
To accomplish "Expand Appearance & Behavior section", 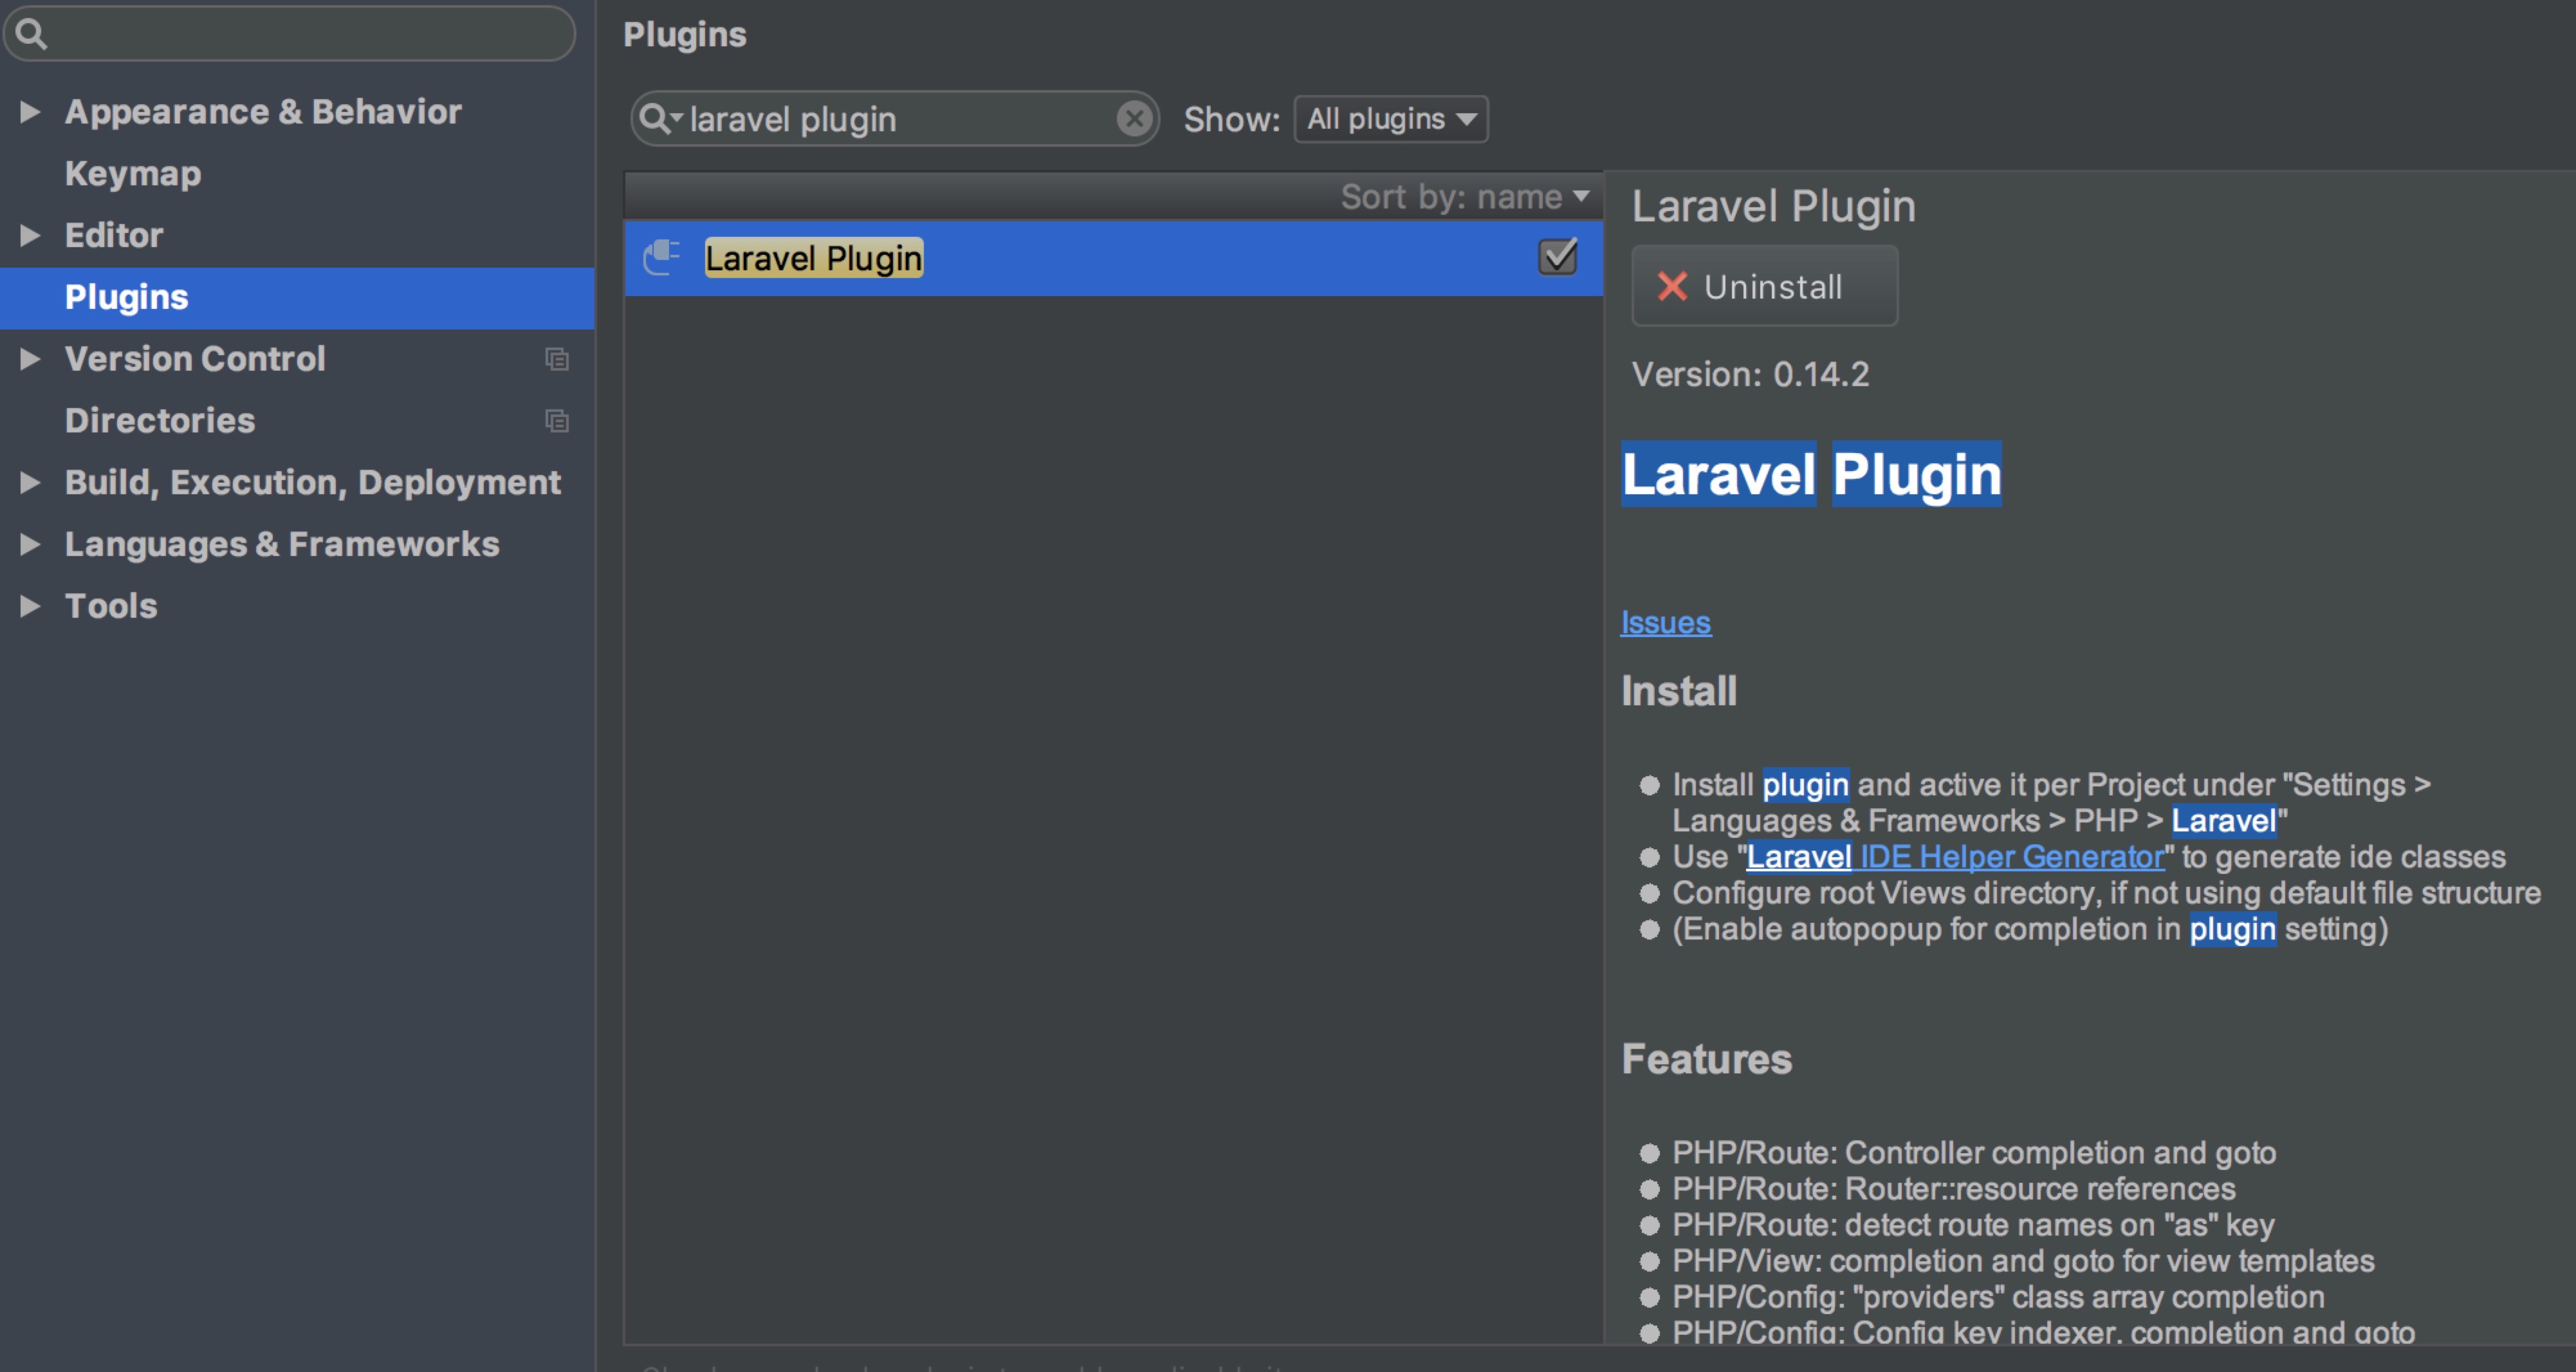I will point(30,111).
